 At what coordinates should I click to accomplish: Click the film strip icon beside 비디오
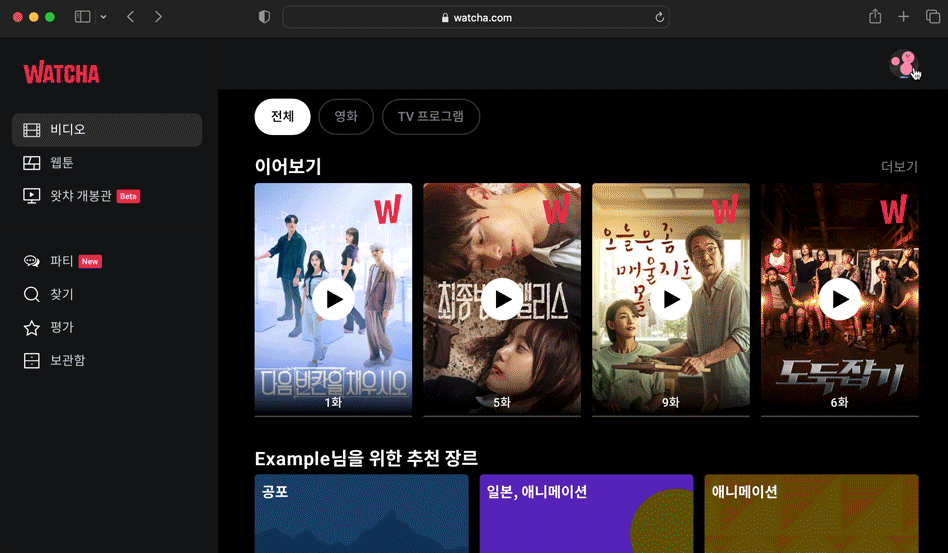pyautogui.click(x=31, y=130)
